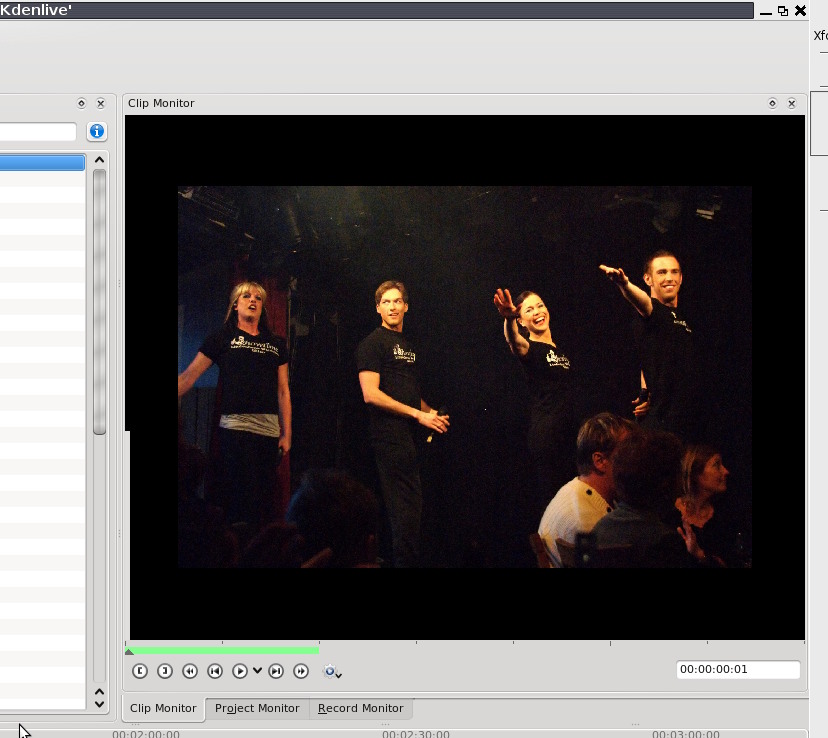
Task: Click the rewind playback button
Action: coord(190,671)
